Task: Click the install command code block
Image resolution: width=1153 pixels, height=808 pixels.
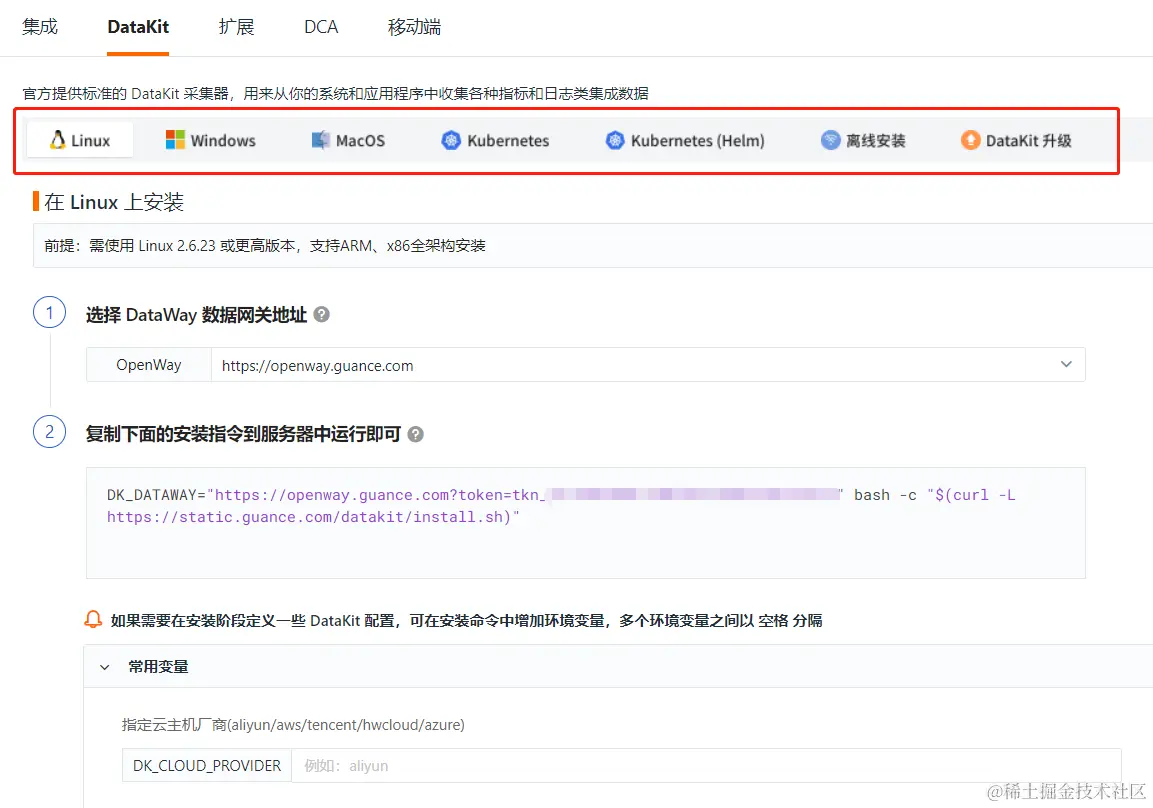Action: 585,523
